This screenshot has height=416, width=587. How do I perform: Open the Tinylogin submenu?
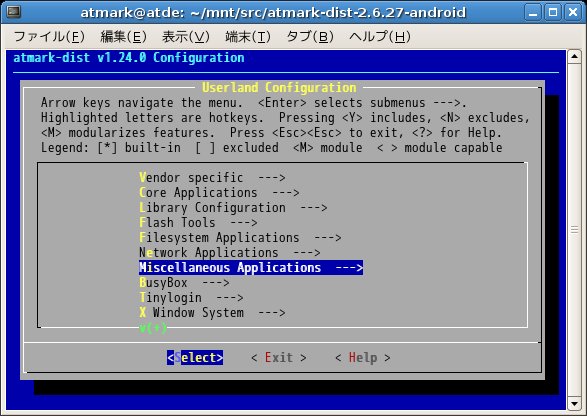coord(191,297)
